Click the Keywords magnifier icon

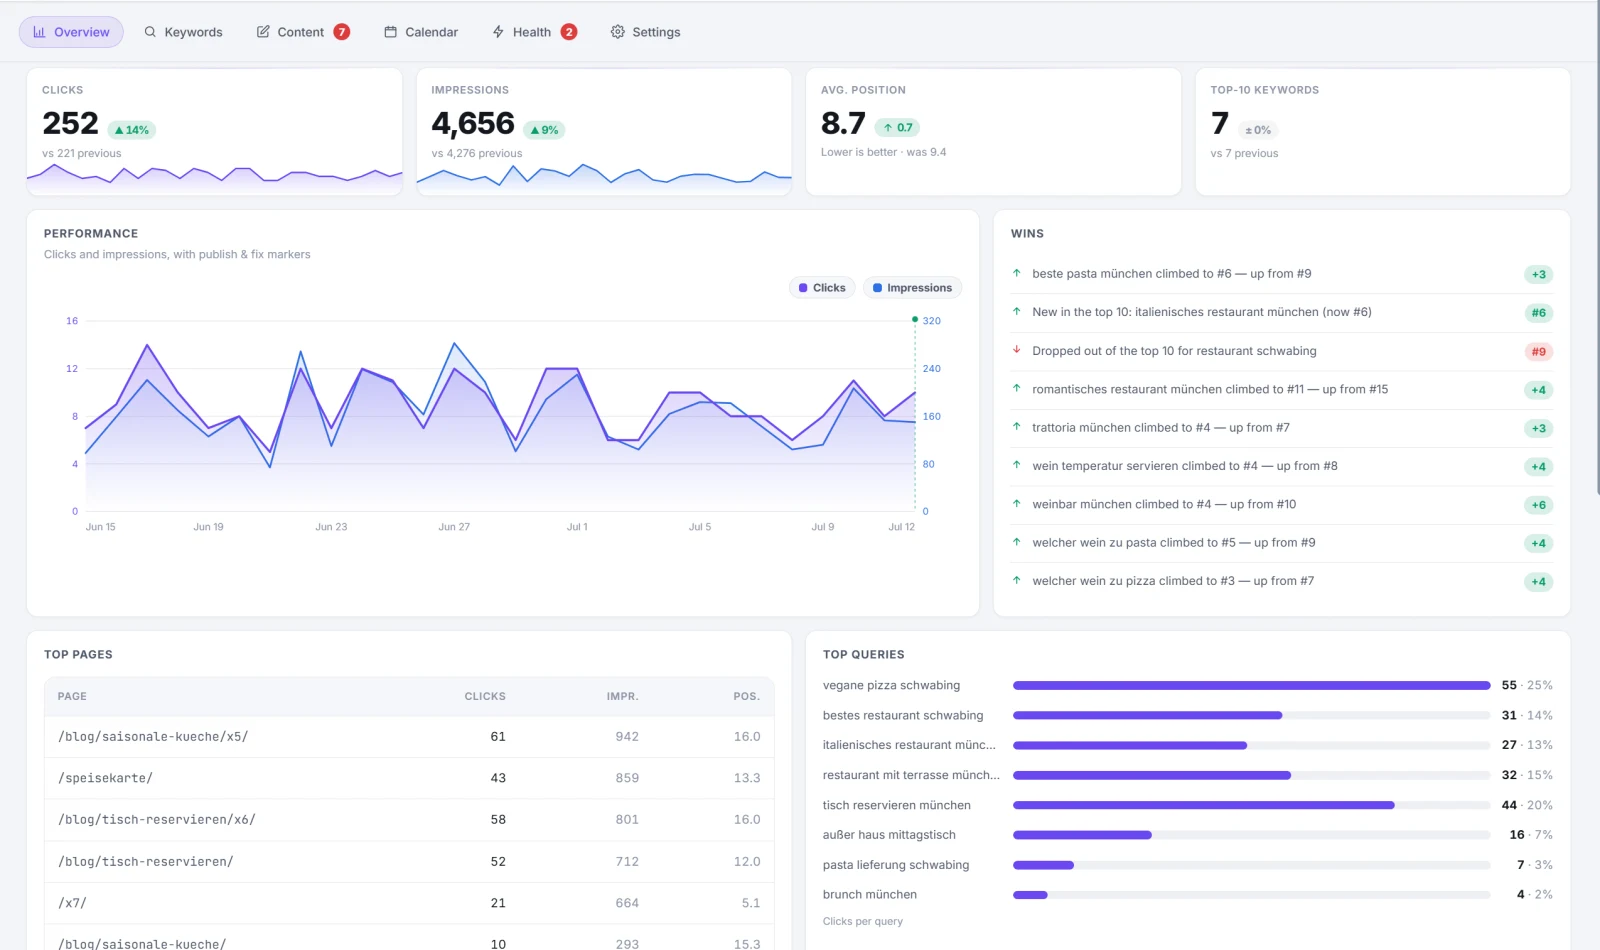[150, 32]
